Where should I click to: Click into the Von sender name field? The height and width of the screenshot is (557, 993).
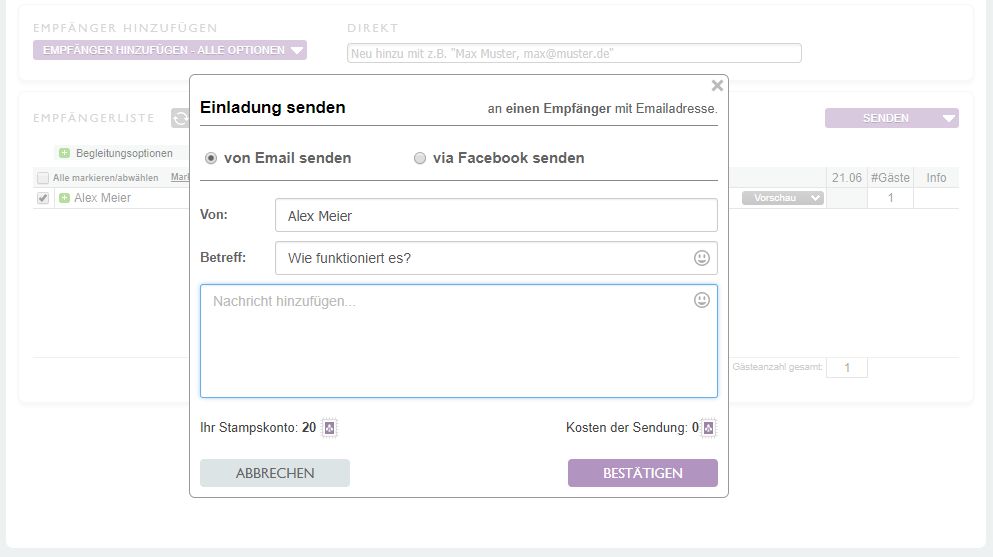click(495, 215)
